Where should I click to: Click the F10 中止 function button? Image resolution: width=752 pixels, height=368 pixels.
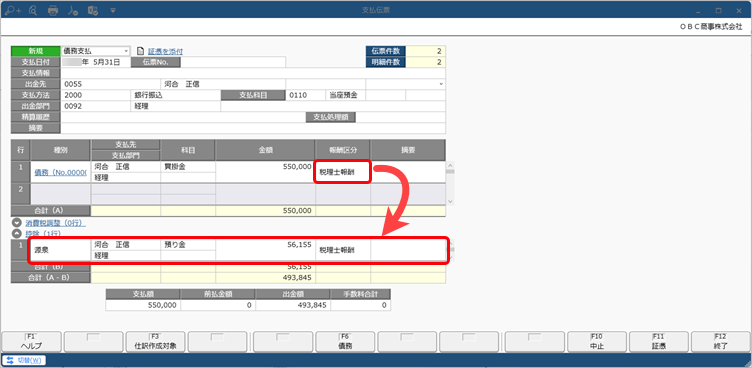[x=597, y=342]
